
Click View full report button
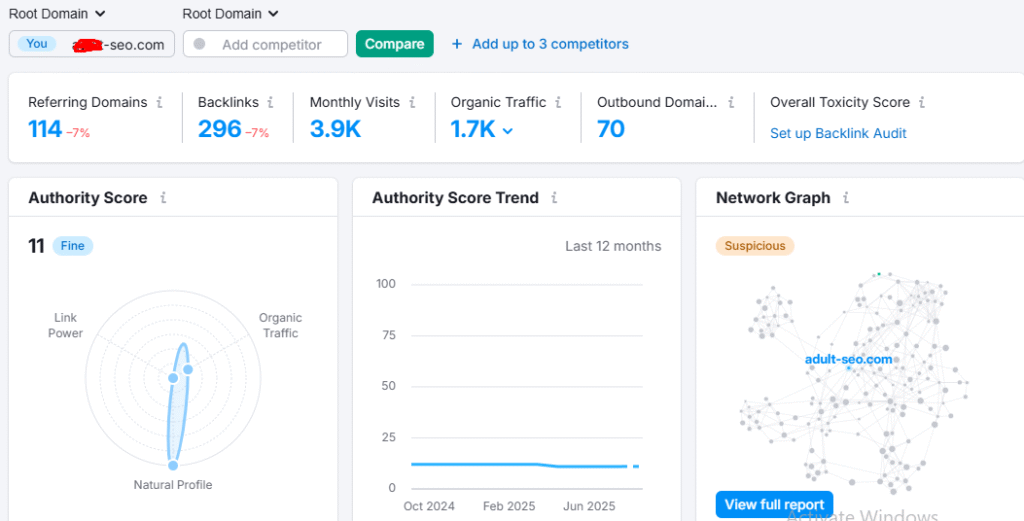[774, 504]
